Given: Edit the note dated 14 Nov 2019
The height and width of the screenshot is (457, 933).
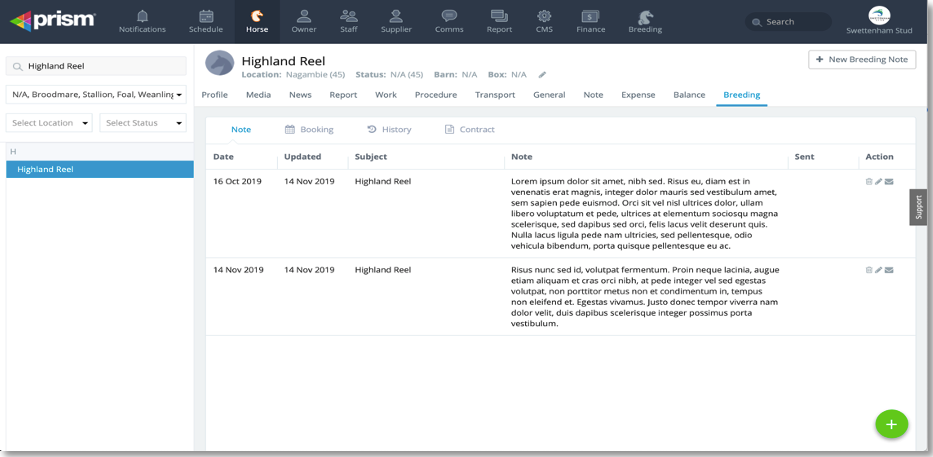Looking at the screenshot, I should pos(879,270).
